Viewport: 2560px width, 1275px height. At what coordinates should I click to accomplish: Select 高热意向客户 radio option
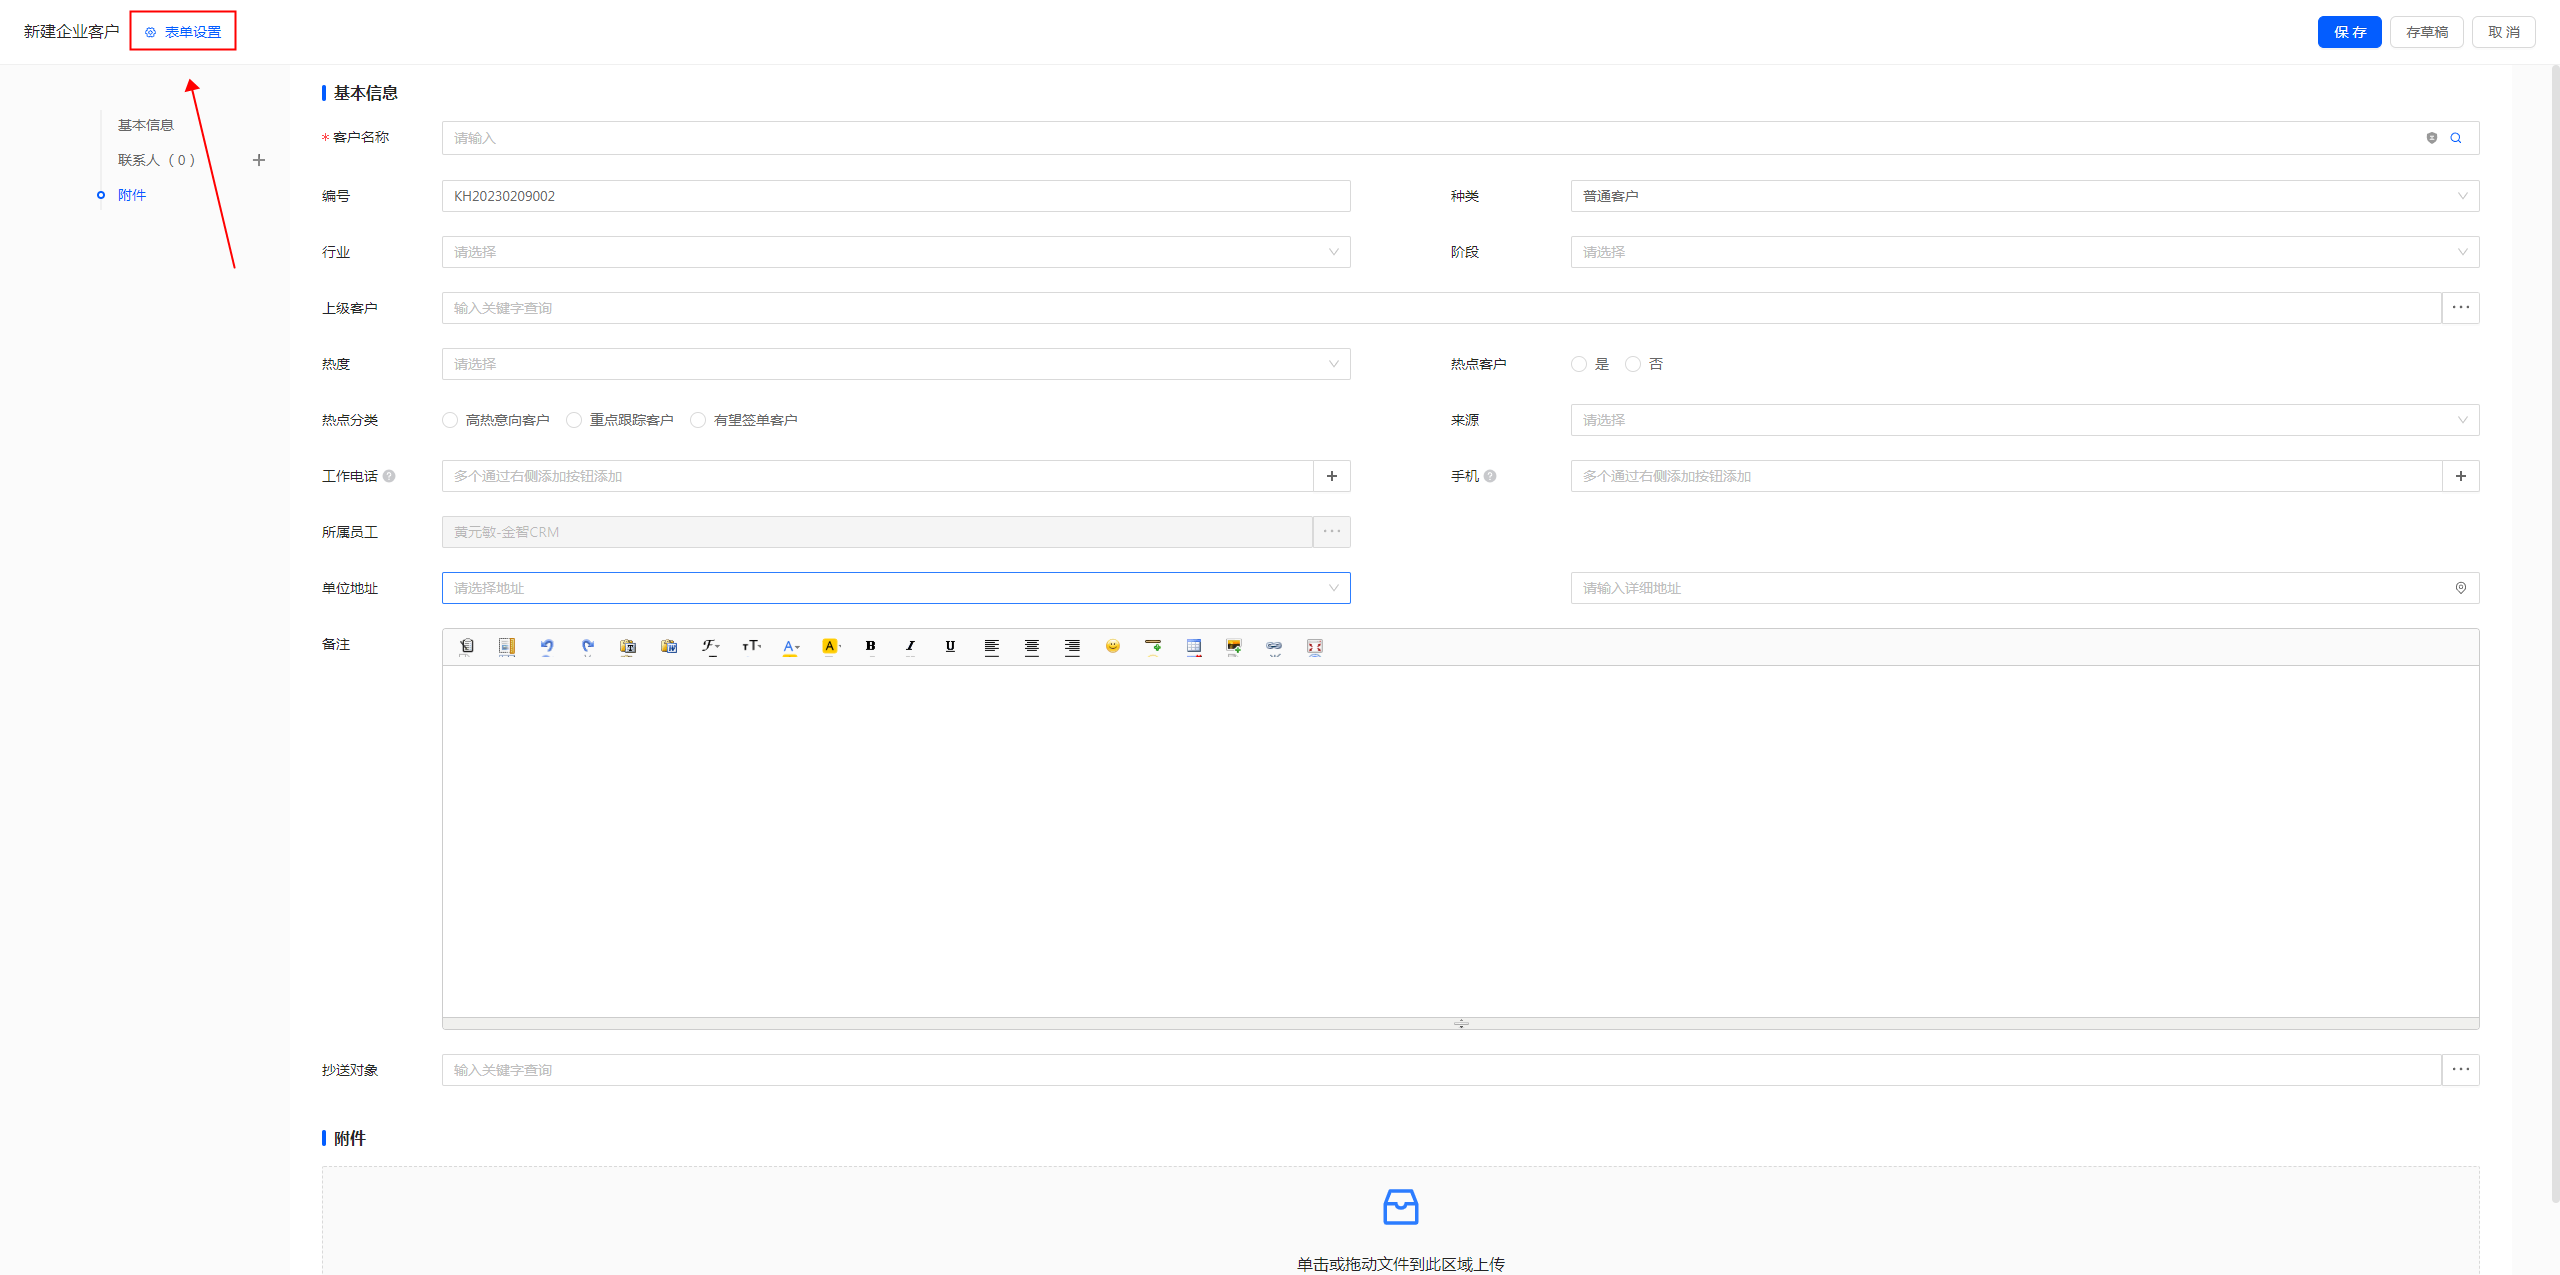(450, 420)
